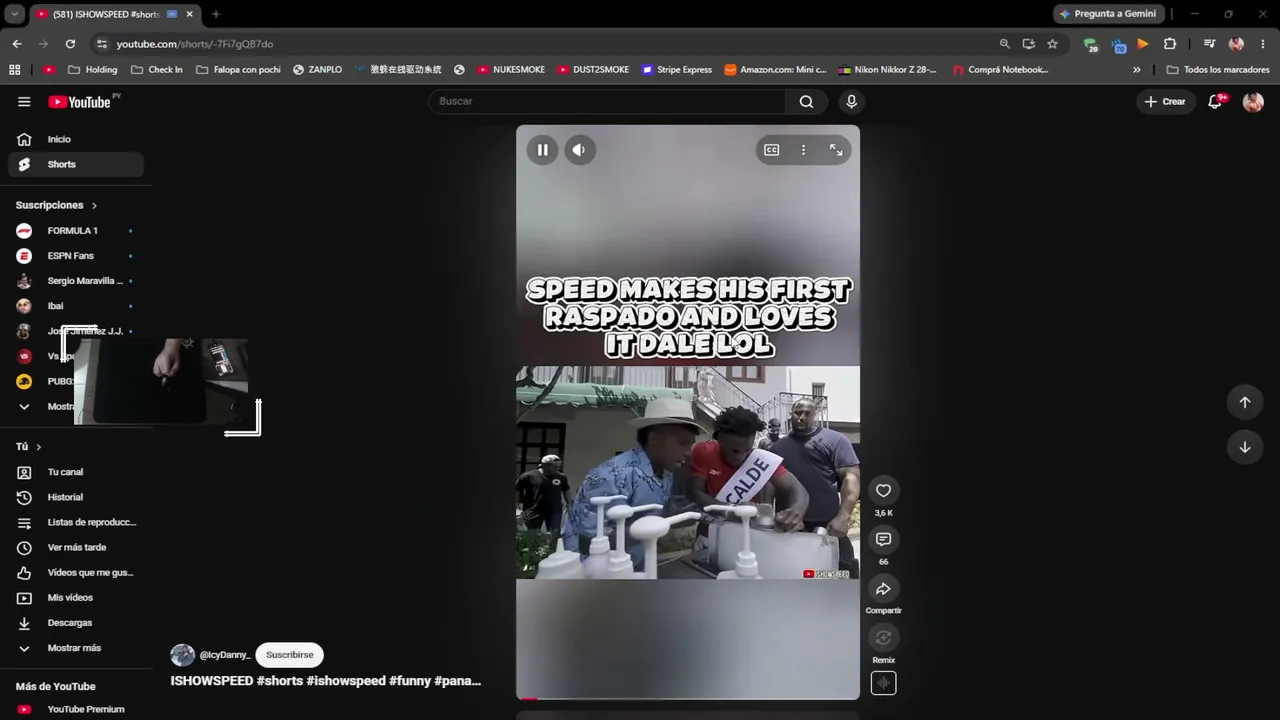
Task: Open the Chrome profile avatar
Action: [1236, 44]
